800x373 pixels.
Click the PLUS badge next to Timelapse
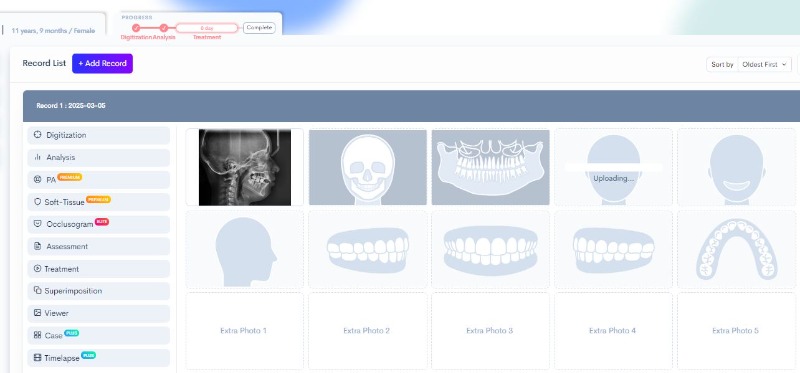[89, 355]
